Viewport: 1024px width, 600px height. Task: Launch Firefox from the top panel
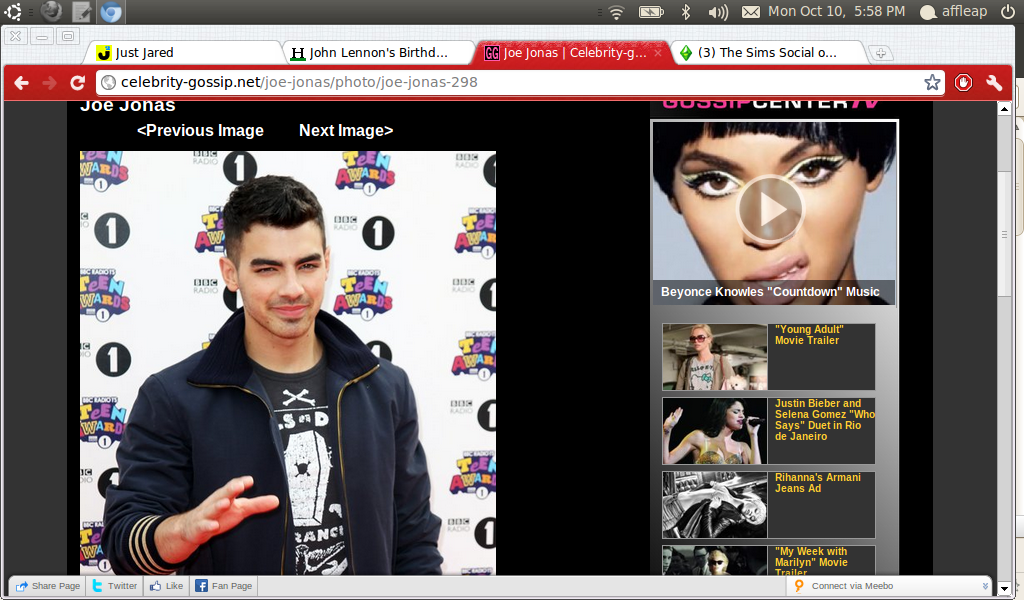[x=51, y=11]
